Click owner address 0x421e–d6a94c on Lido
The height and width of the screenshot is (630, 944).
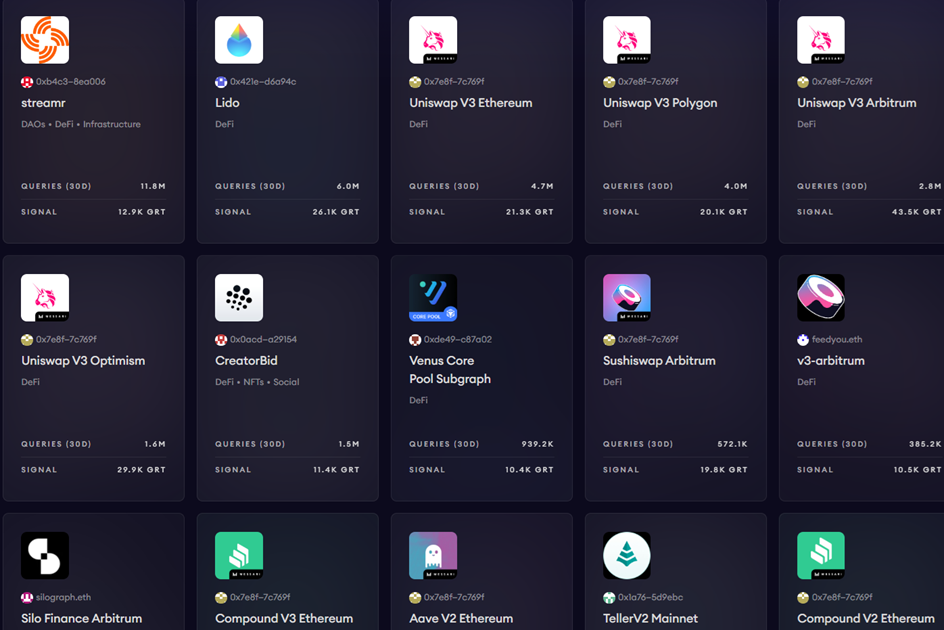point(263,82)
